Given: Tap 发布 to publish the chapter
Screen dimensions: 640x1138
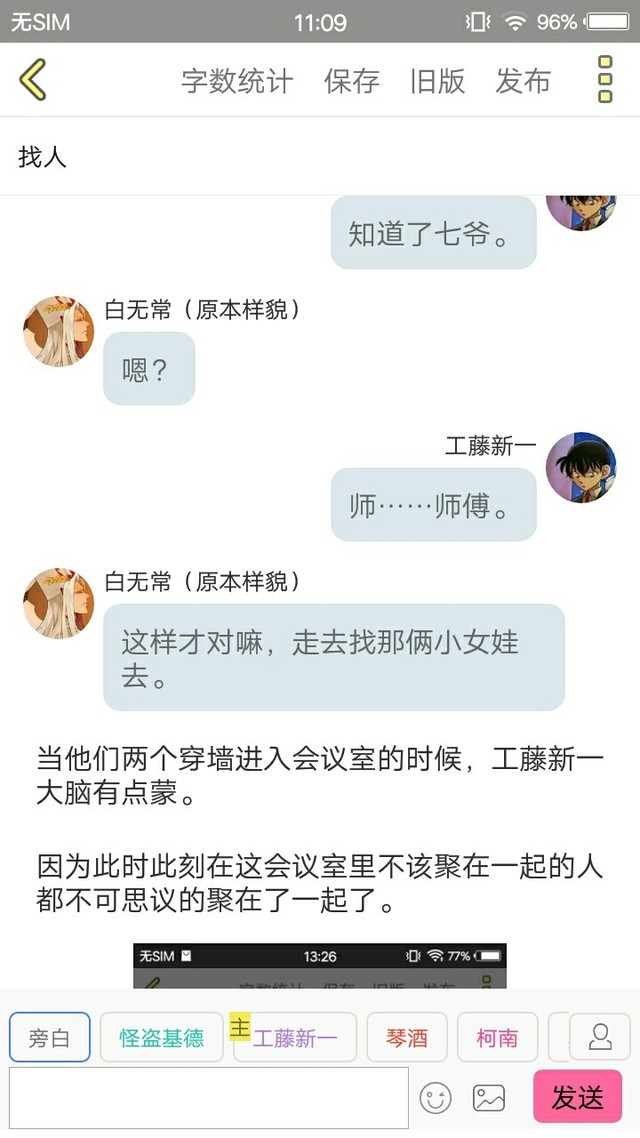Looking at the screenshot, I should (523, 80).
